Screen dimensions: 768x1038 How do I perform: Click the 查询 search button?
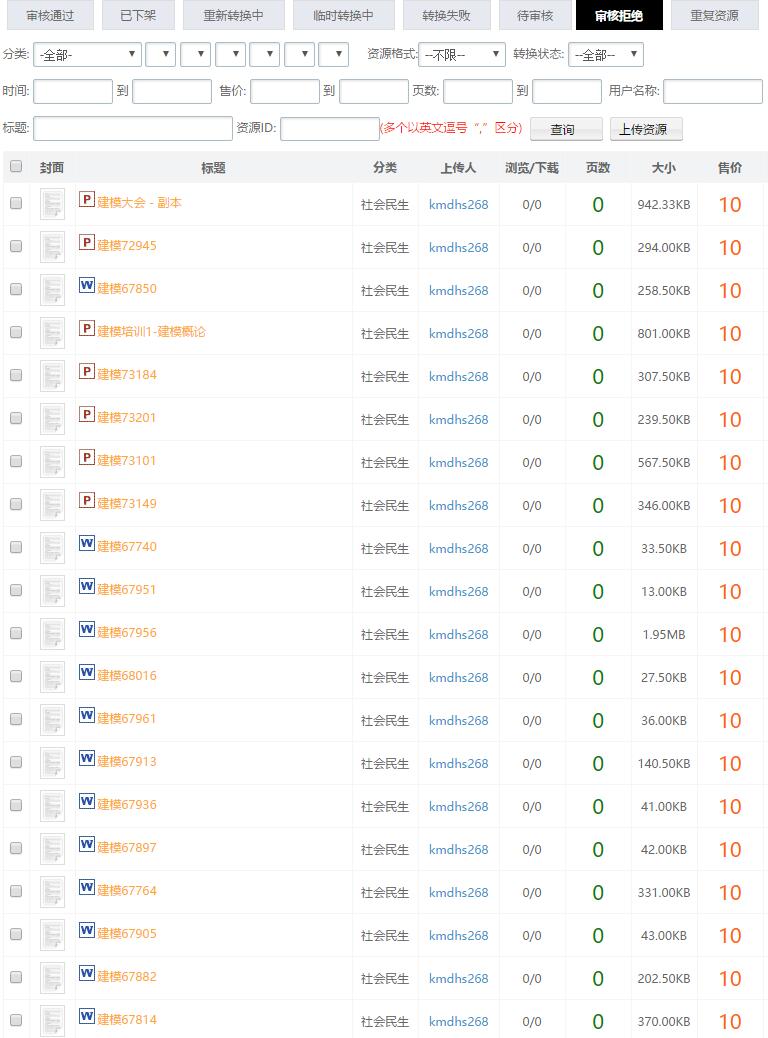click(x=565, y=129)
